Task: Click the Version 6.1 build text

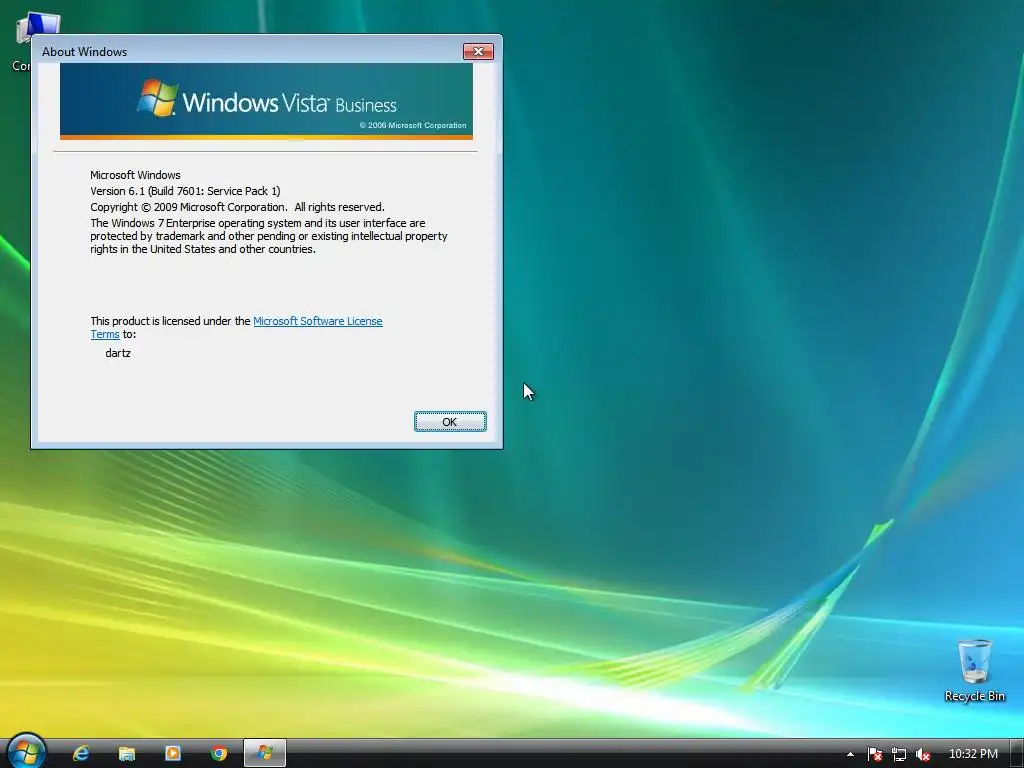Action: [x=185, y=191]
